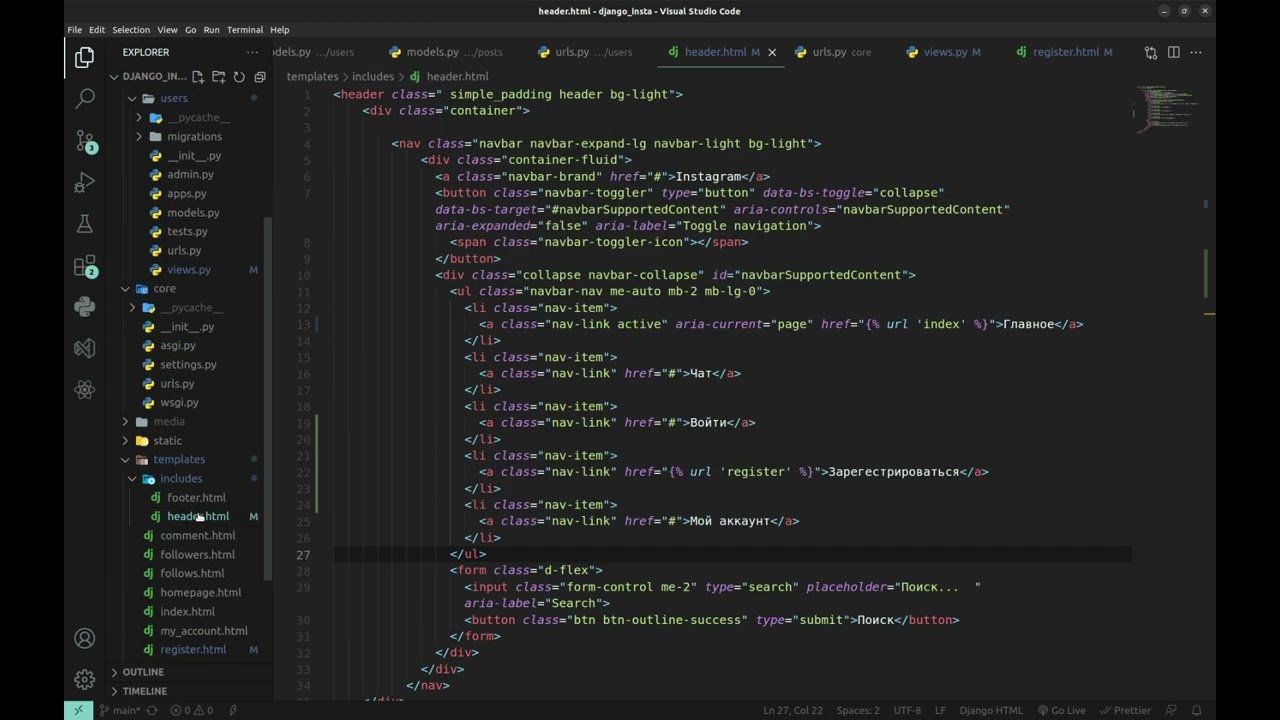This screenshot has height=720, width=1280.
Task: Change indentation via Spaces: 2
Action: tap(858, 710)
